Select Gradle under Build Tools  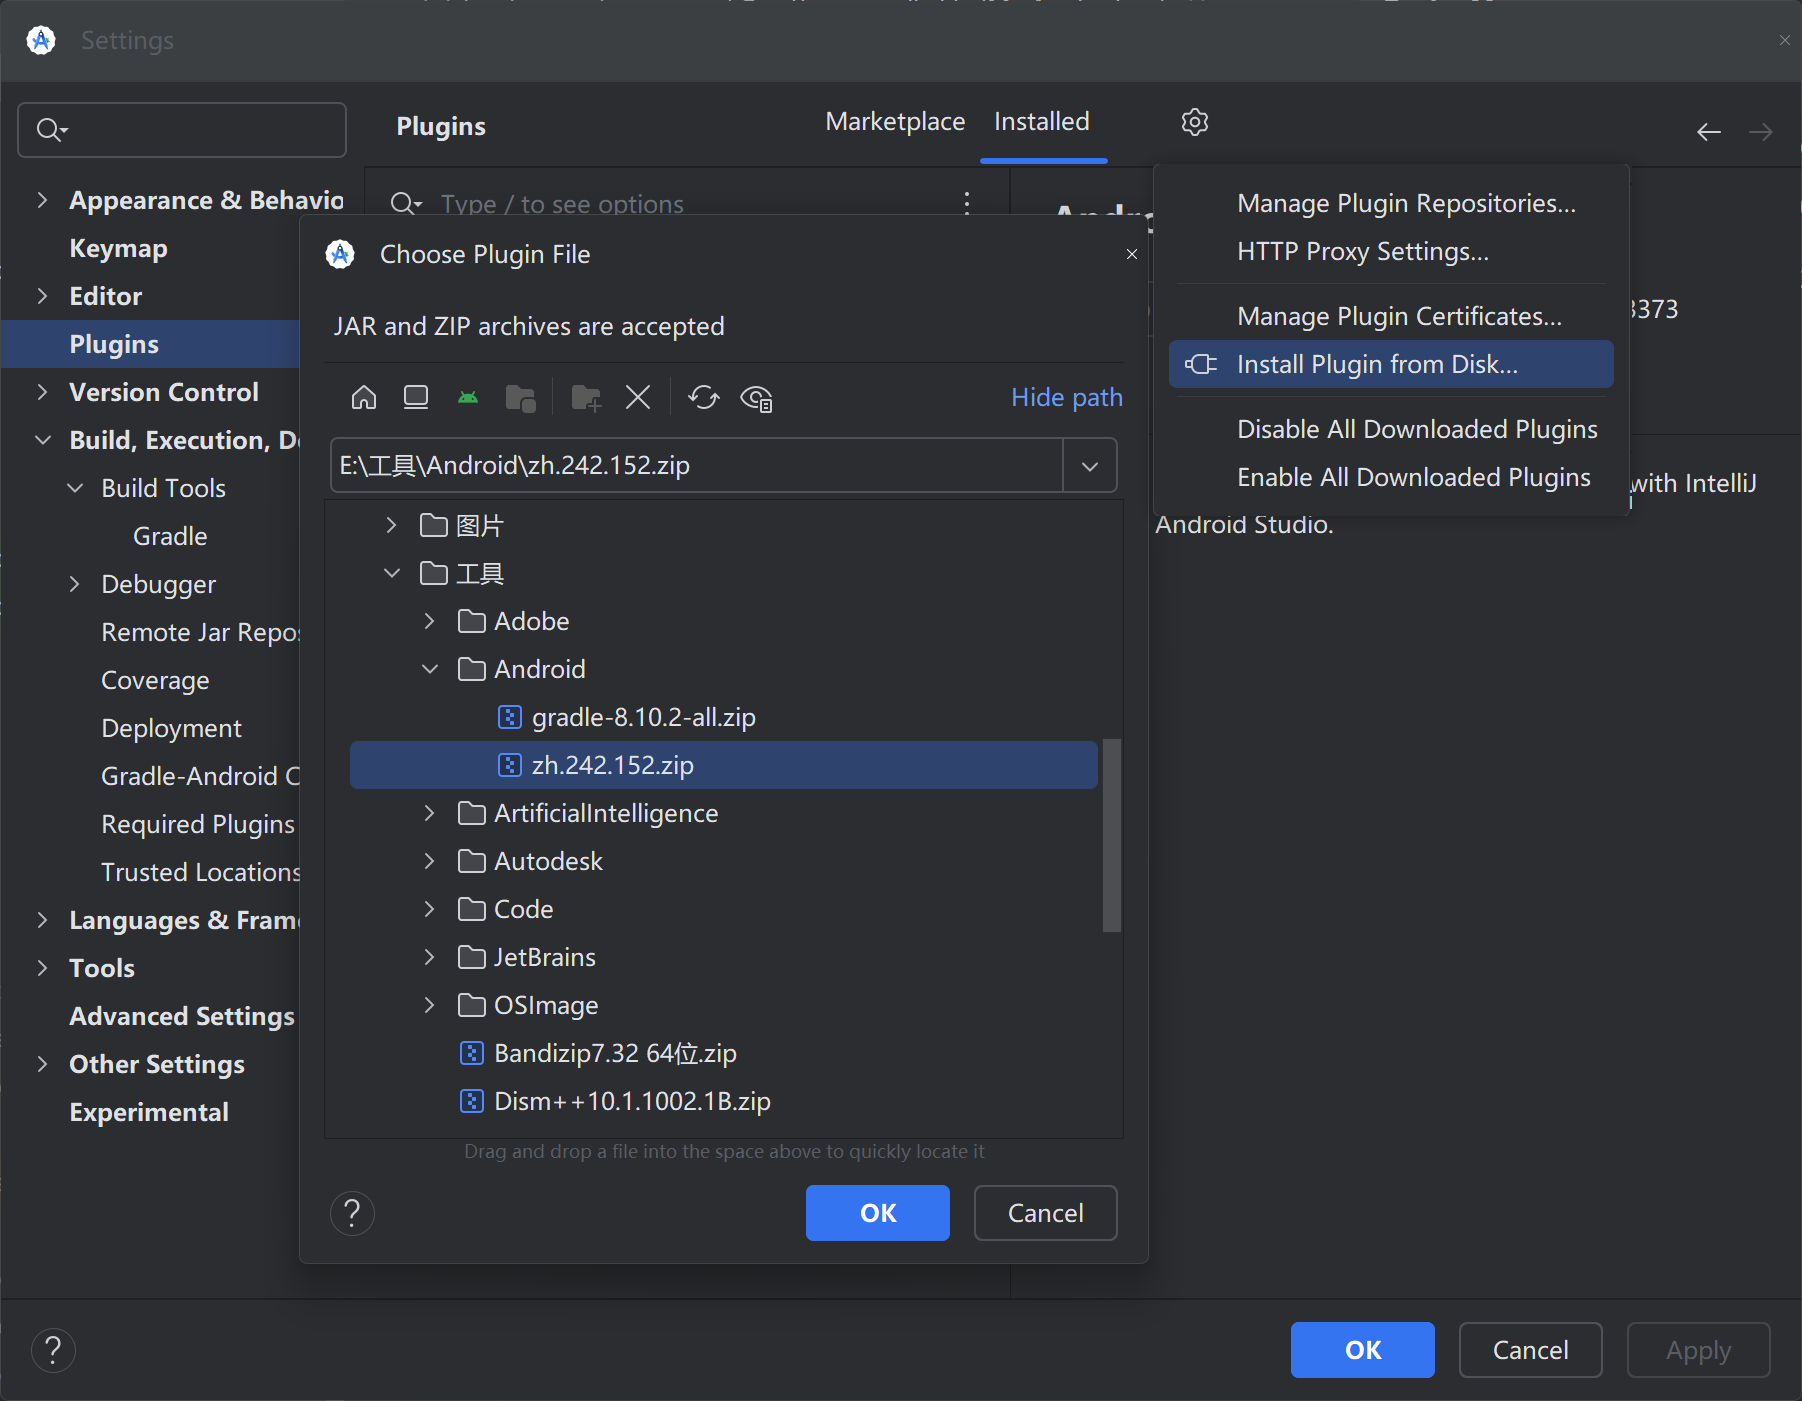[x=170, y=536]
